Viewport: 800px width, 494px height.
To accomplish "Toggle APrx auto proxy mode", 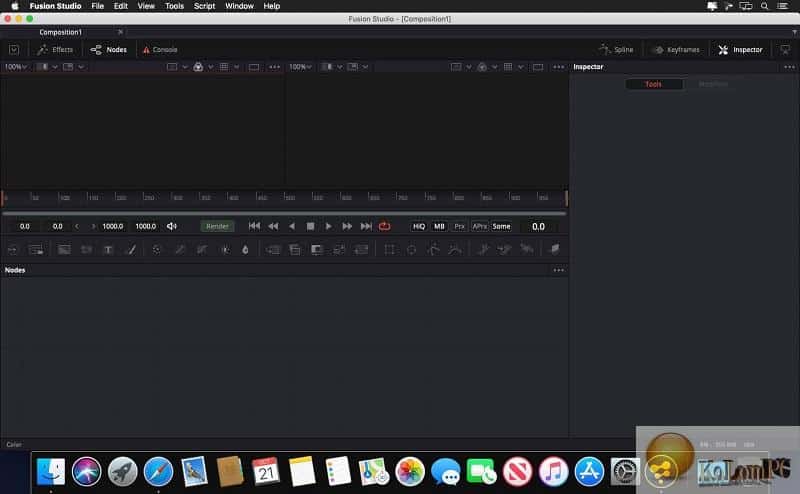I will pyautogui.click(x=480, y=226).
